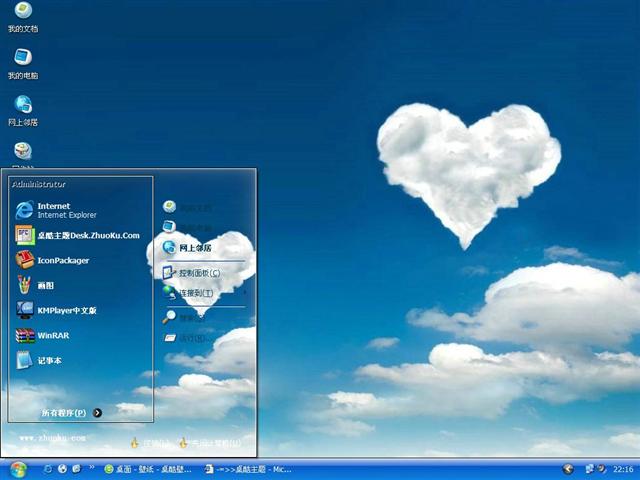Switch to 桌面 - 壁纸 taskbar window
This screenshot has width=640, height=480.
pos(148,469)
